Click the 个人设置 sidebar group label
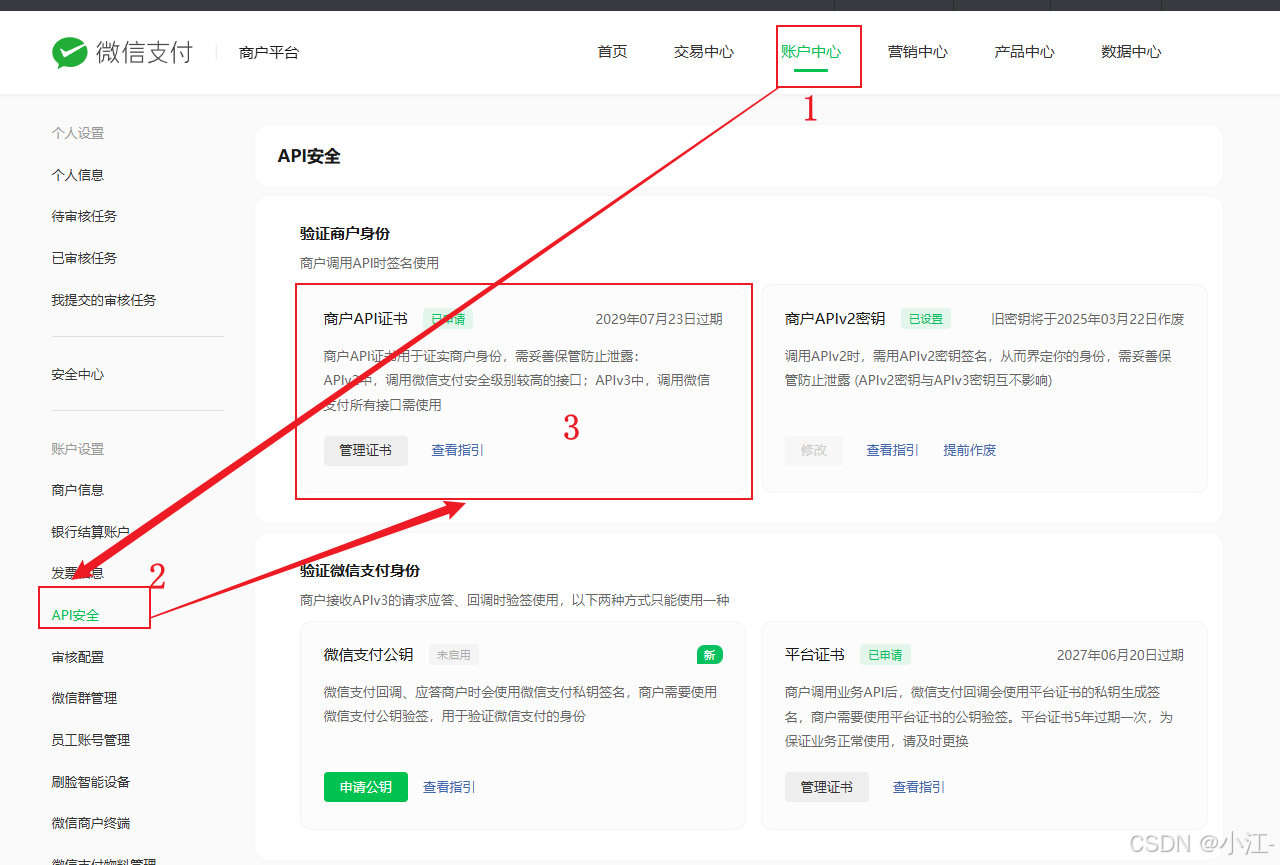The image size is (1280, 865). [x=78, y=133]
